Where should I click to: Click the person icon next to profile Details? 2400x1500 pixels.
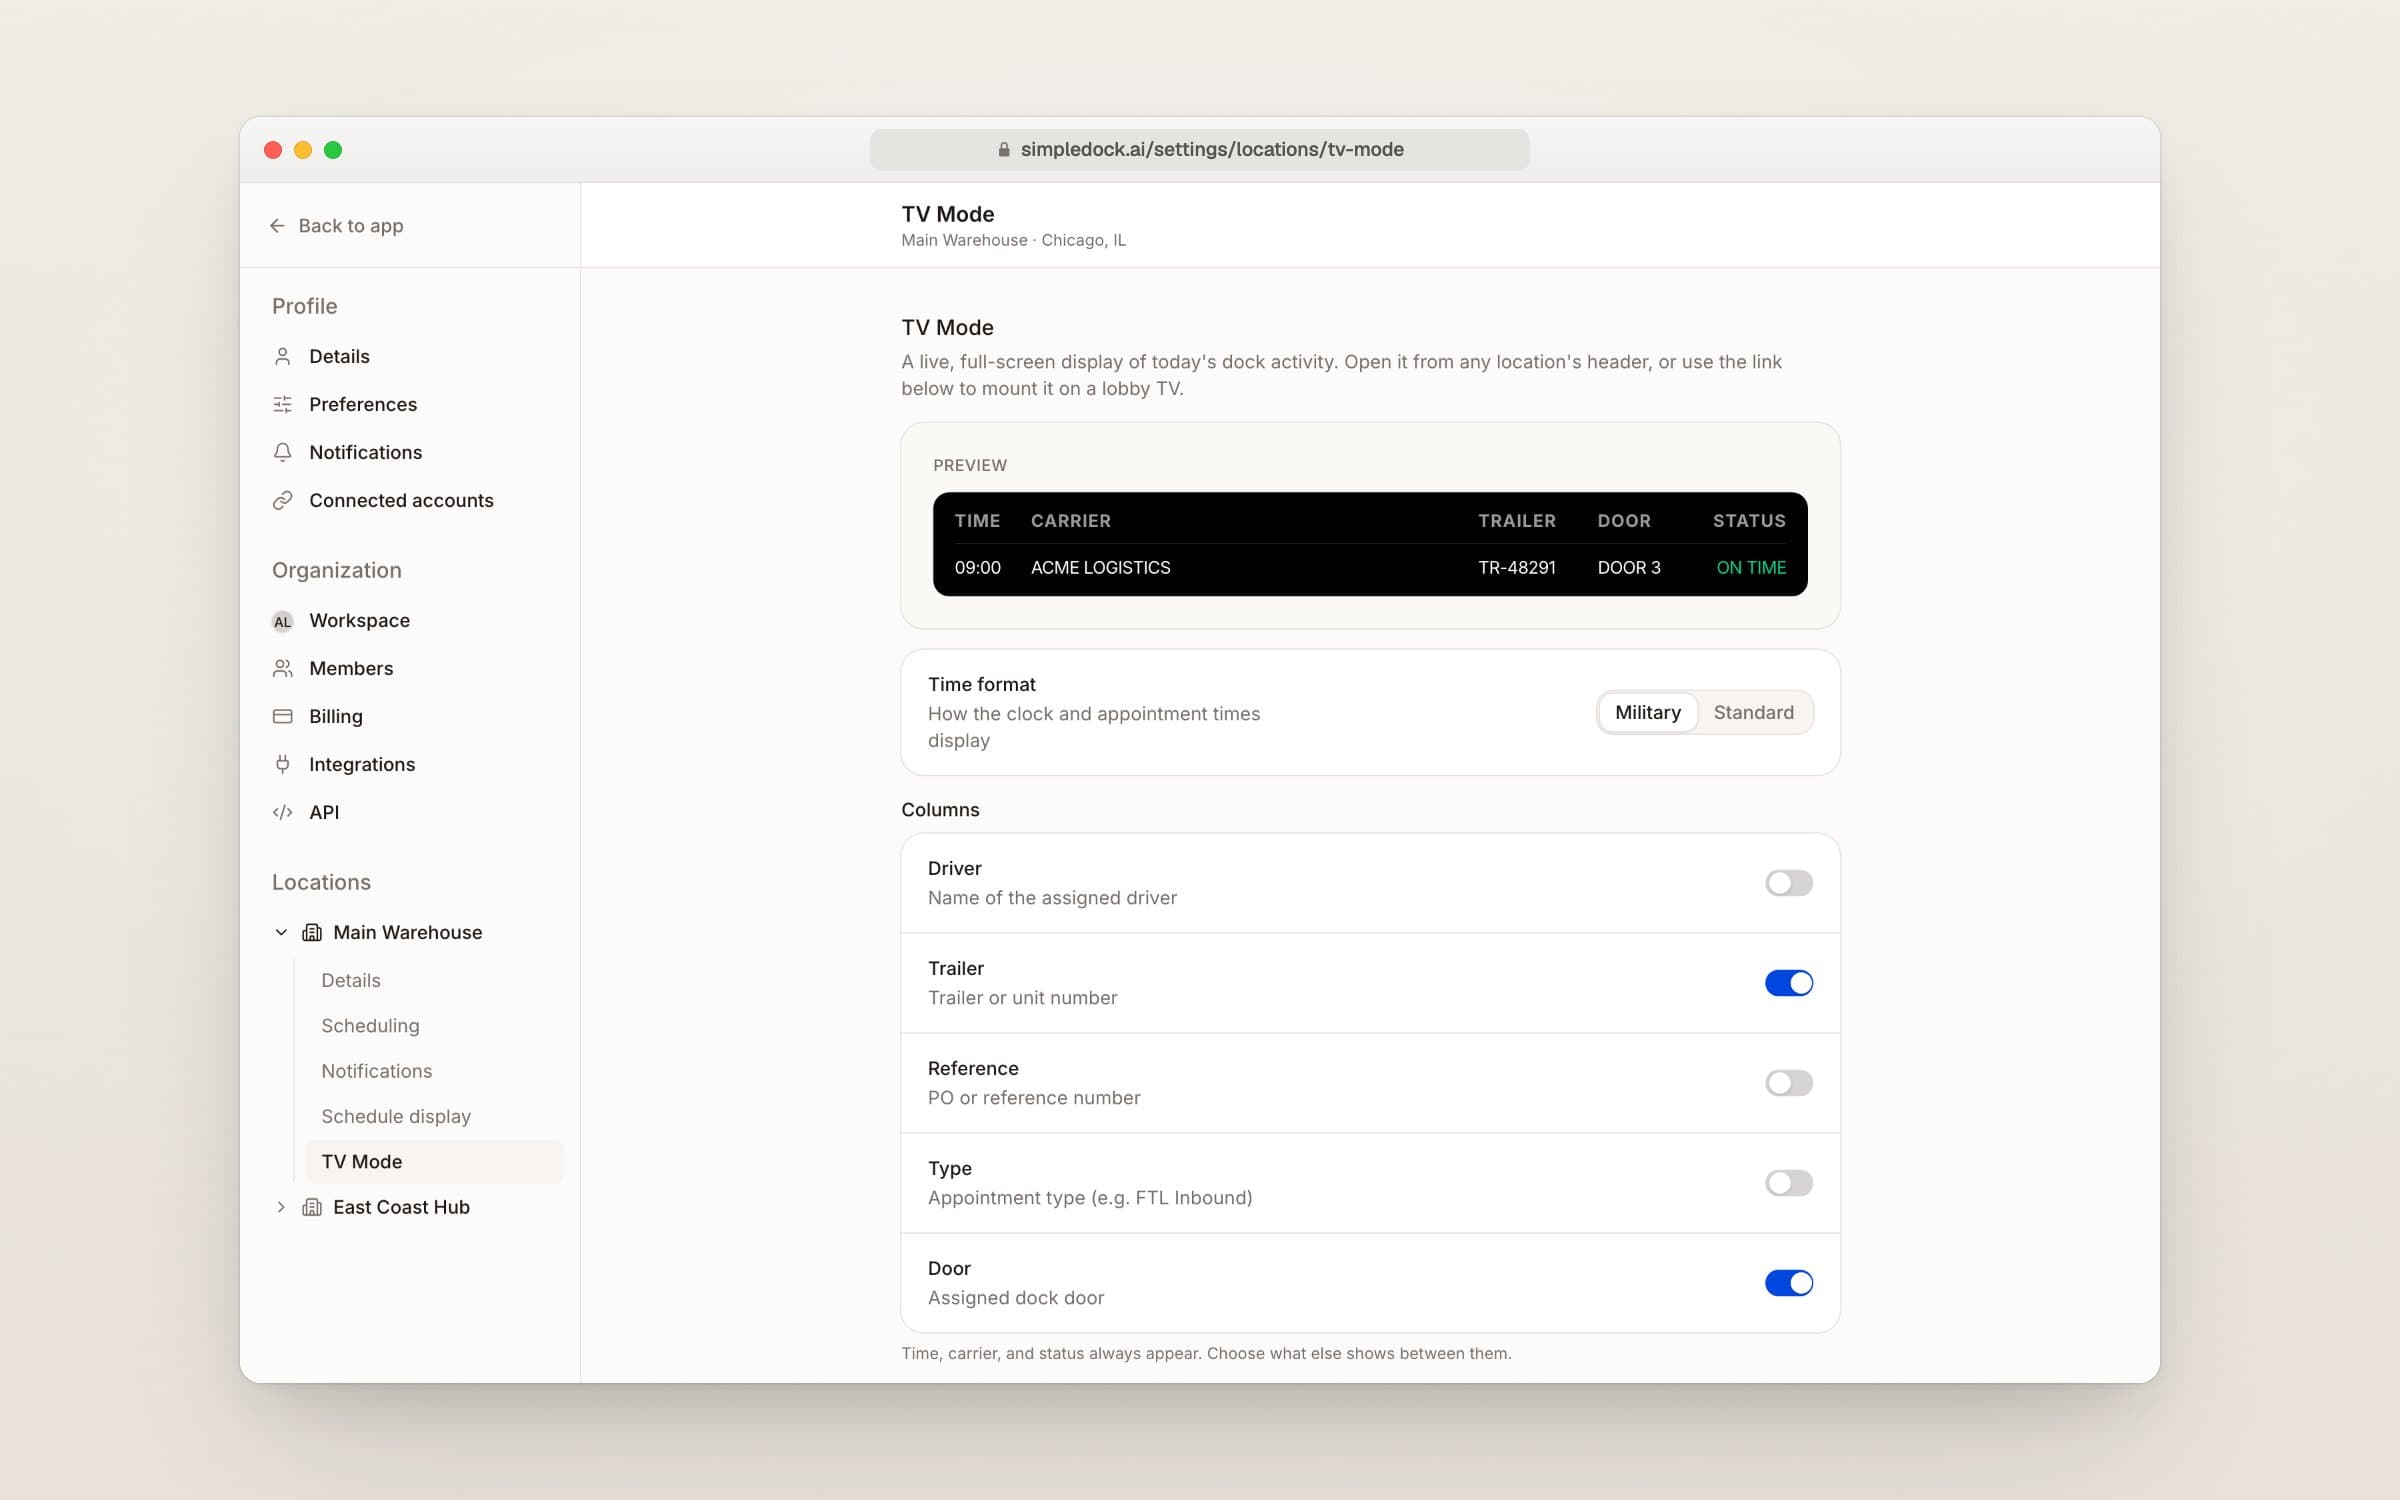283,356
